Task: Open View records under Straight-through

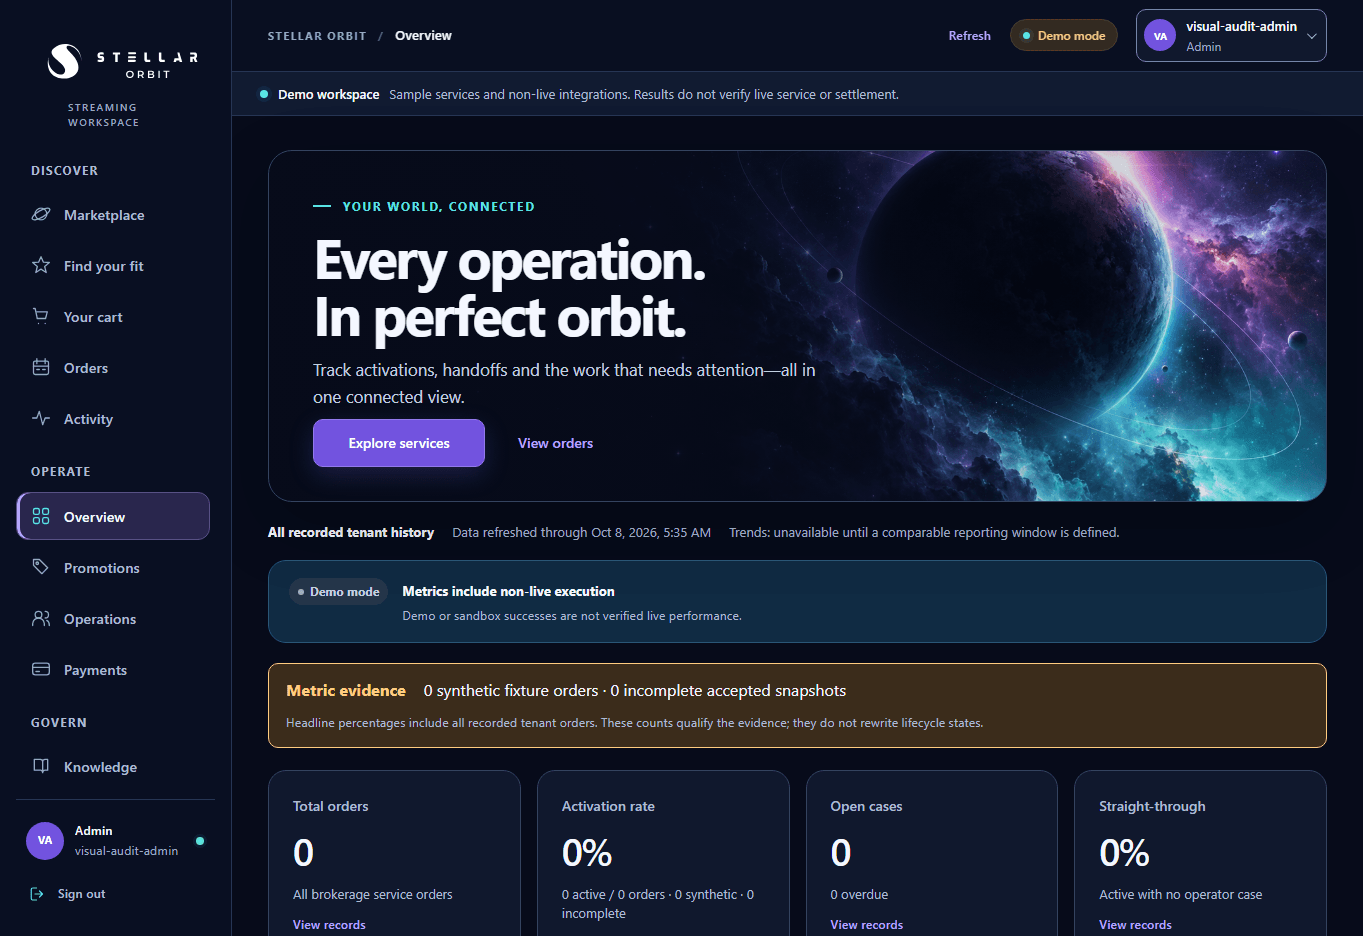Action: pos(1136,925)
